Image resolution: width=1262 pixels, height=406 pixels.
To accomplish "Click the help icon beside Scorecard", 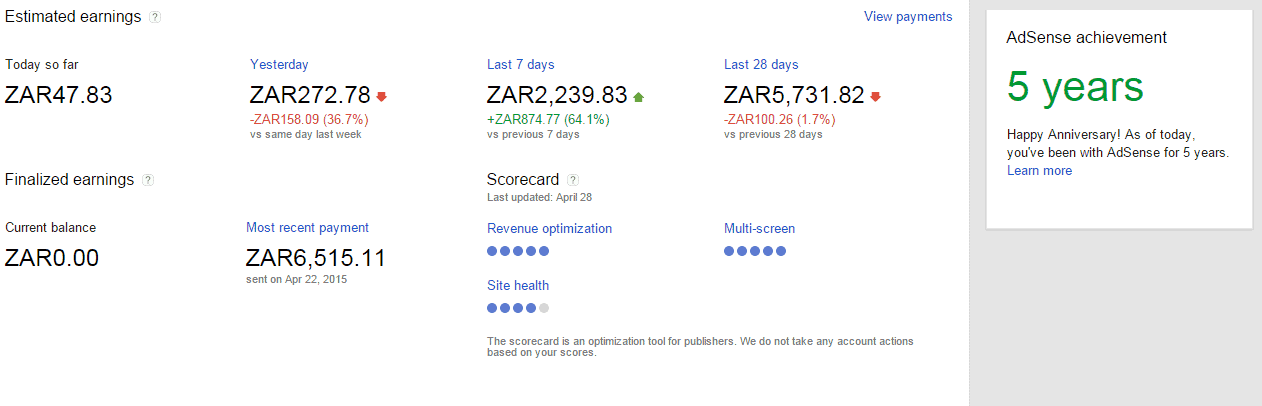I will [x=573, y=180].
